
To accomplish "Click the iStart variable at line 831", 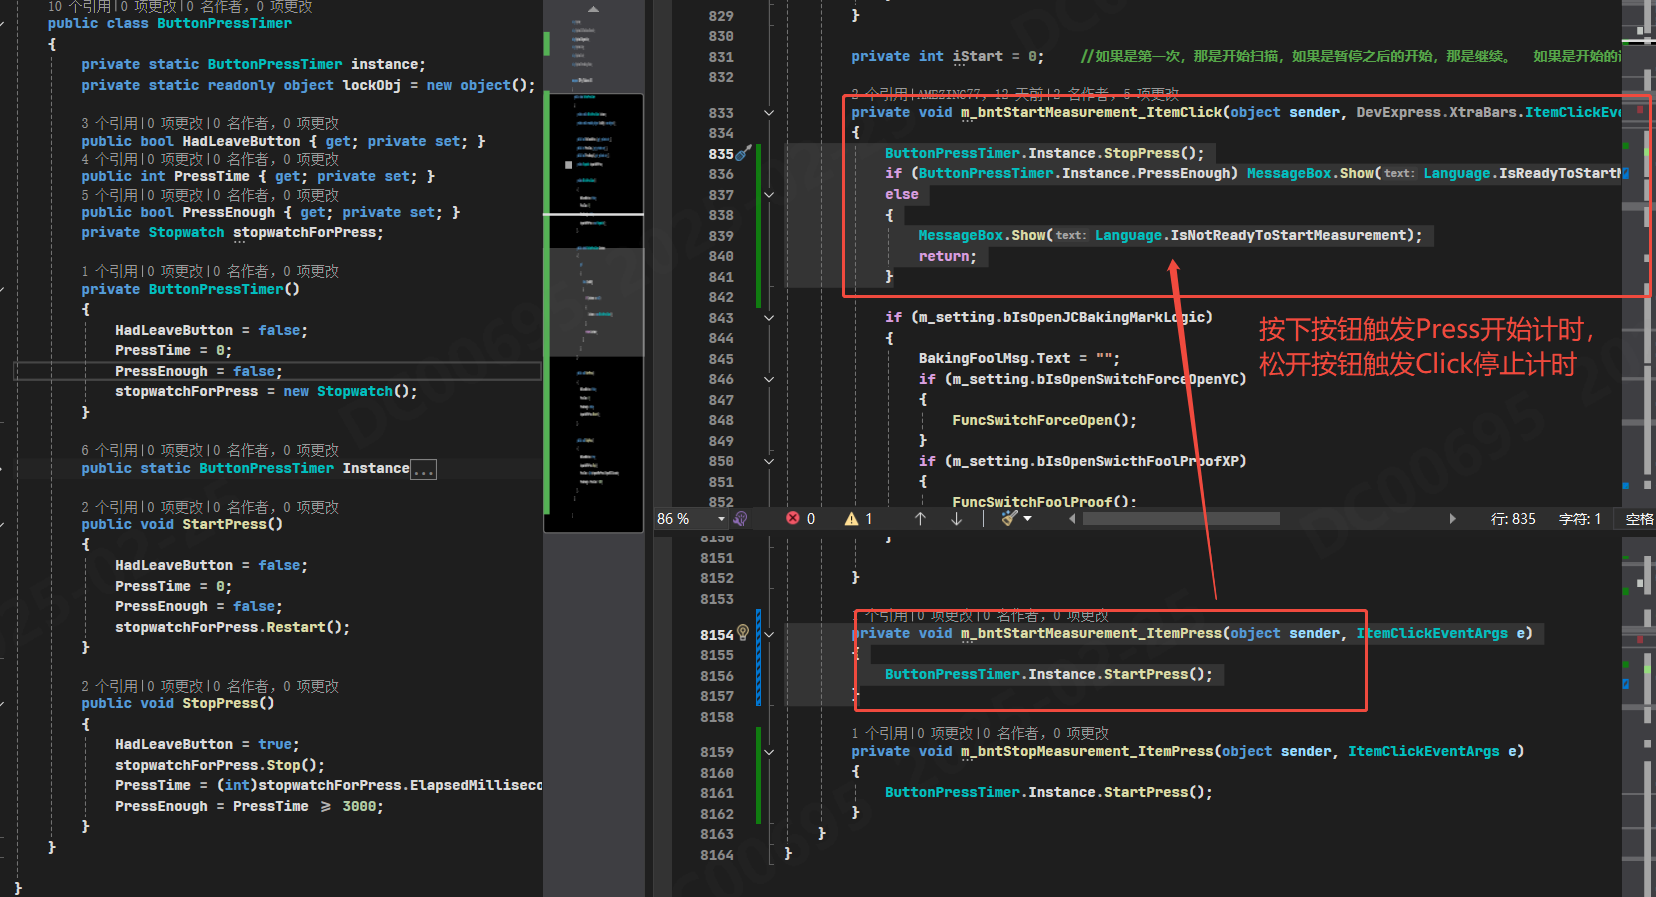I will pyautogui.click(x=978, y=56).
